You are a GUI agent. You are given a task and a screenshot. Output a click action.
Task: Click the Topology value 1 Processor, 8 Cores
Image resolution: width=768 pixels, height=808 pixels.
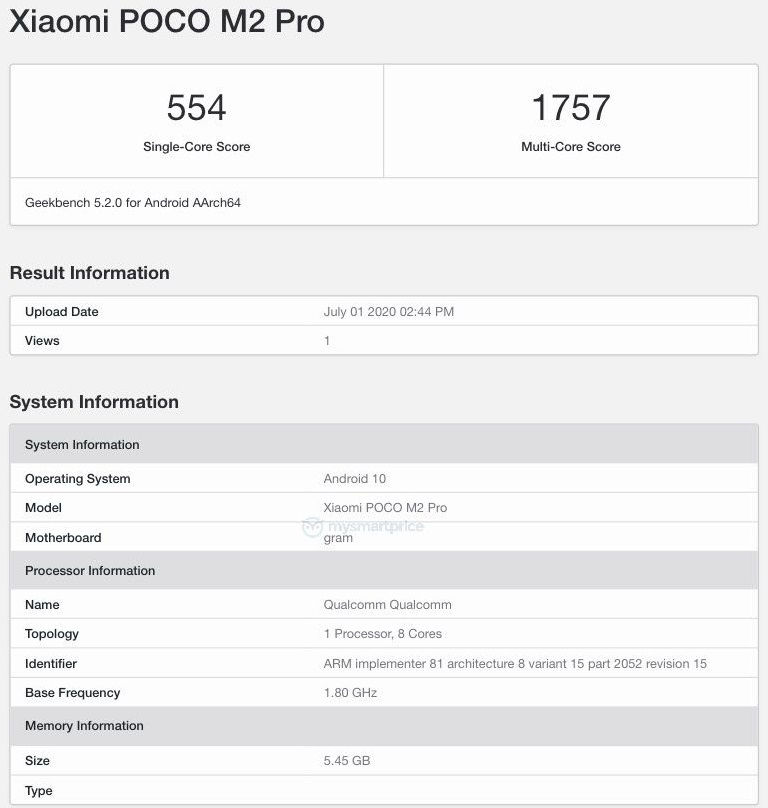coord(382,634)
